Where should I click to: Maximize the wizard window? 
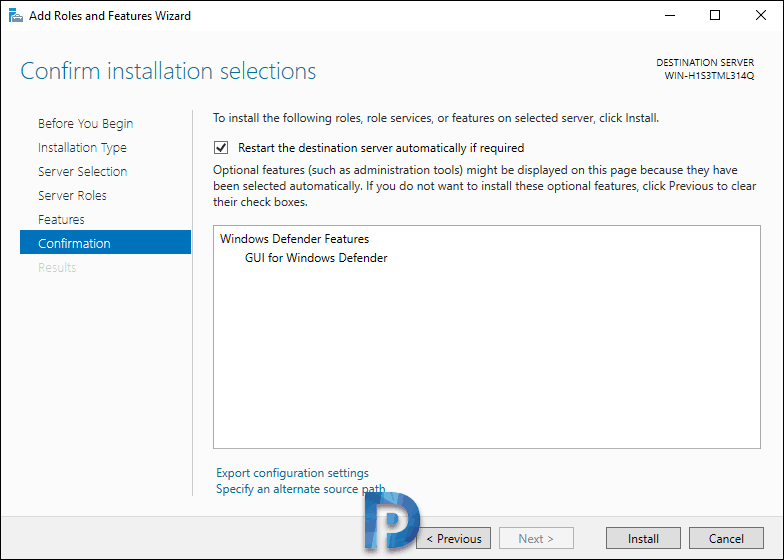click(x=715, y=16)
